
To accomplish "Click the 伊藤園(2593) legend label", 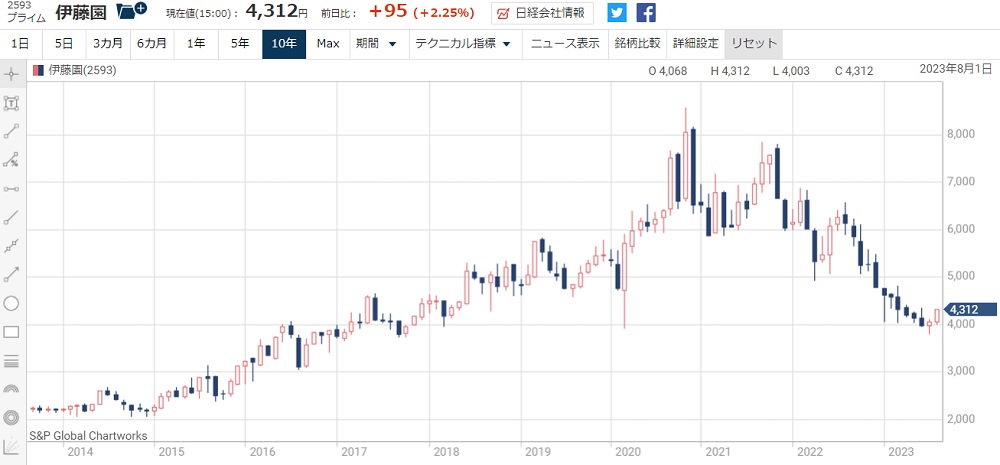I will point(82,71).
